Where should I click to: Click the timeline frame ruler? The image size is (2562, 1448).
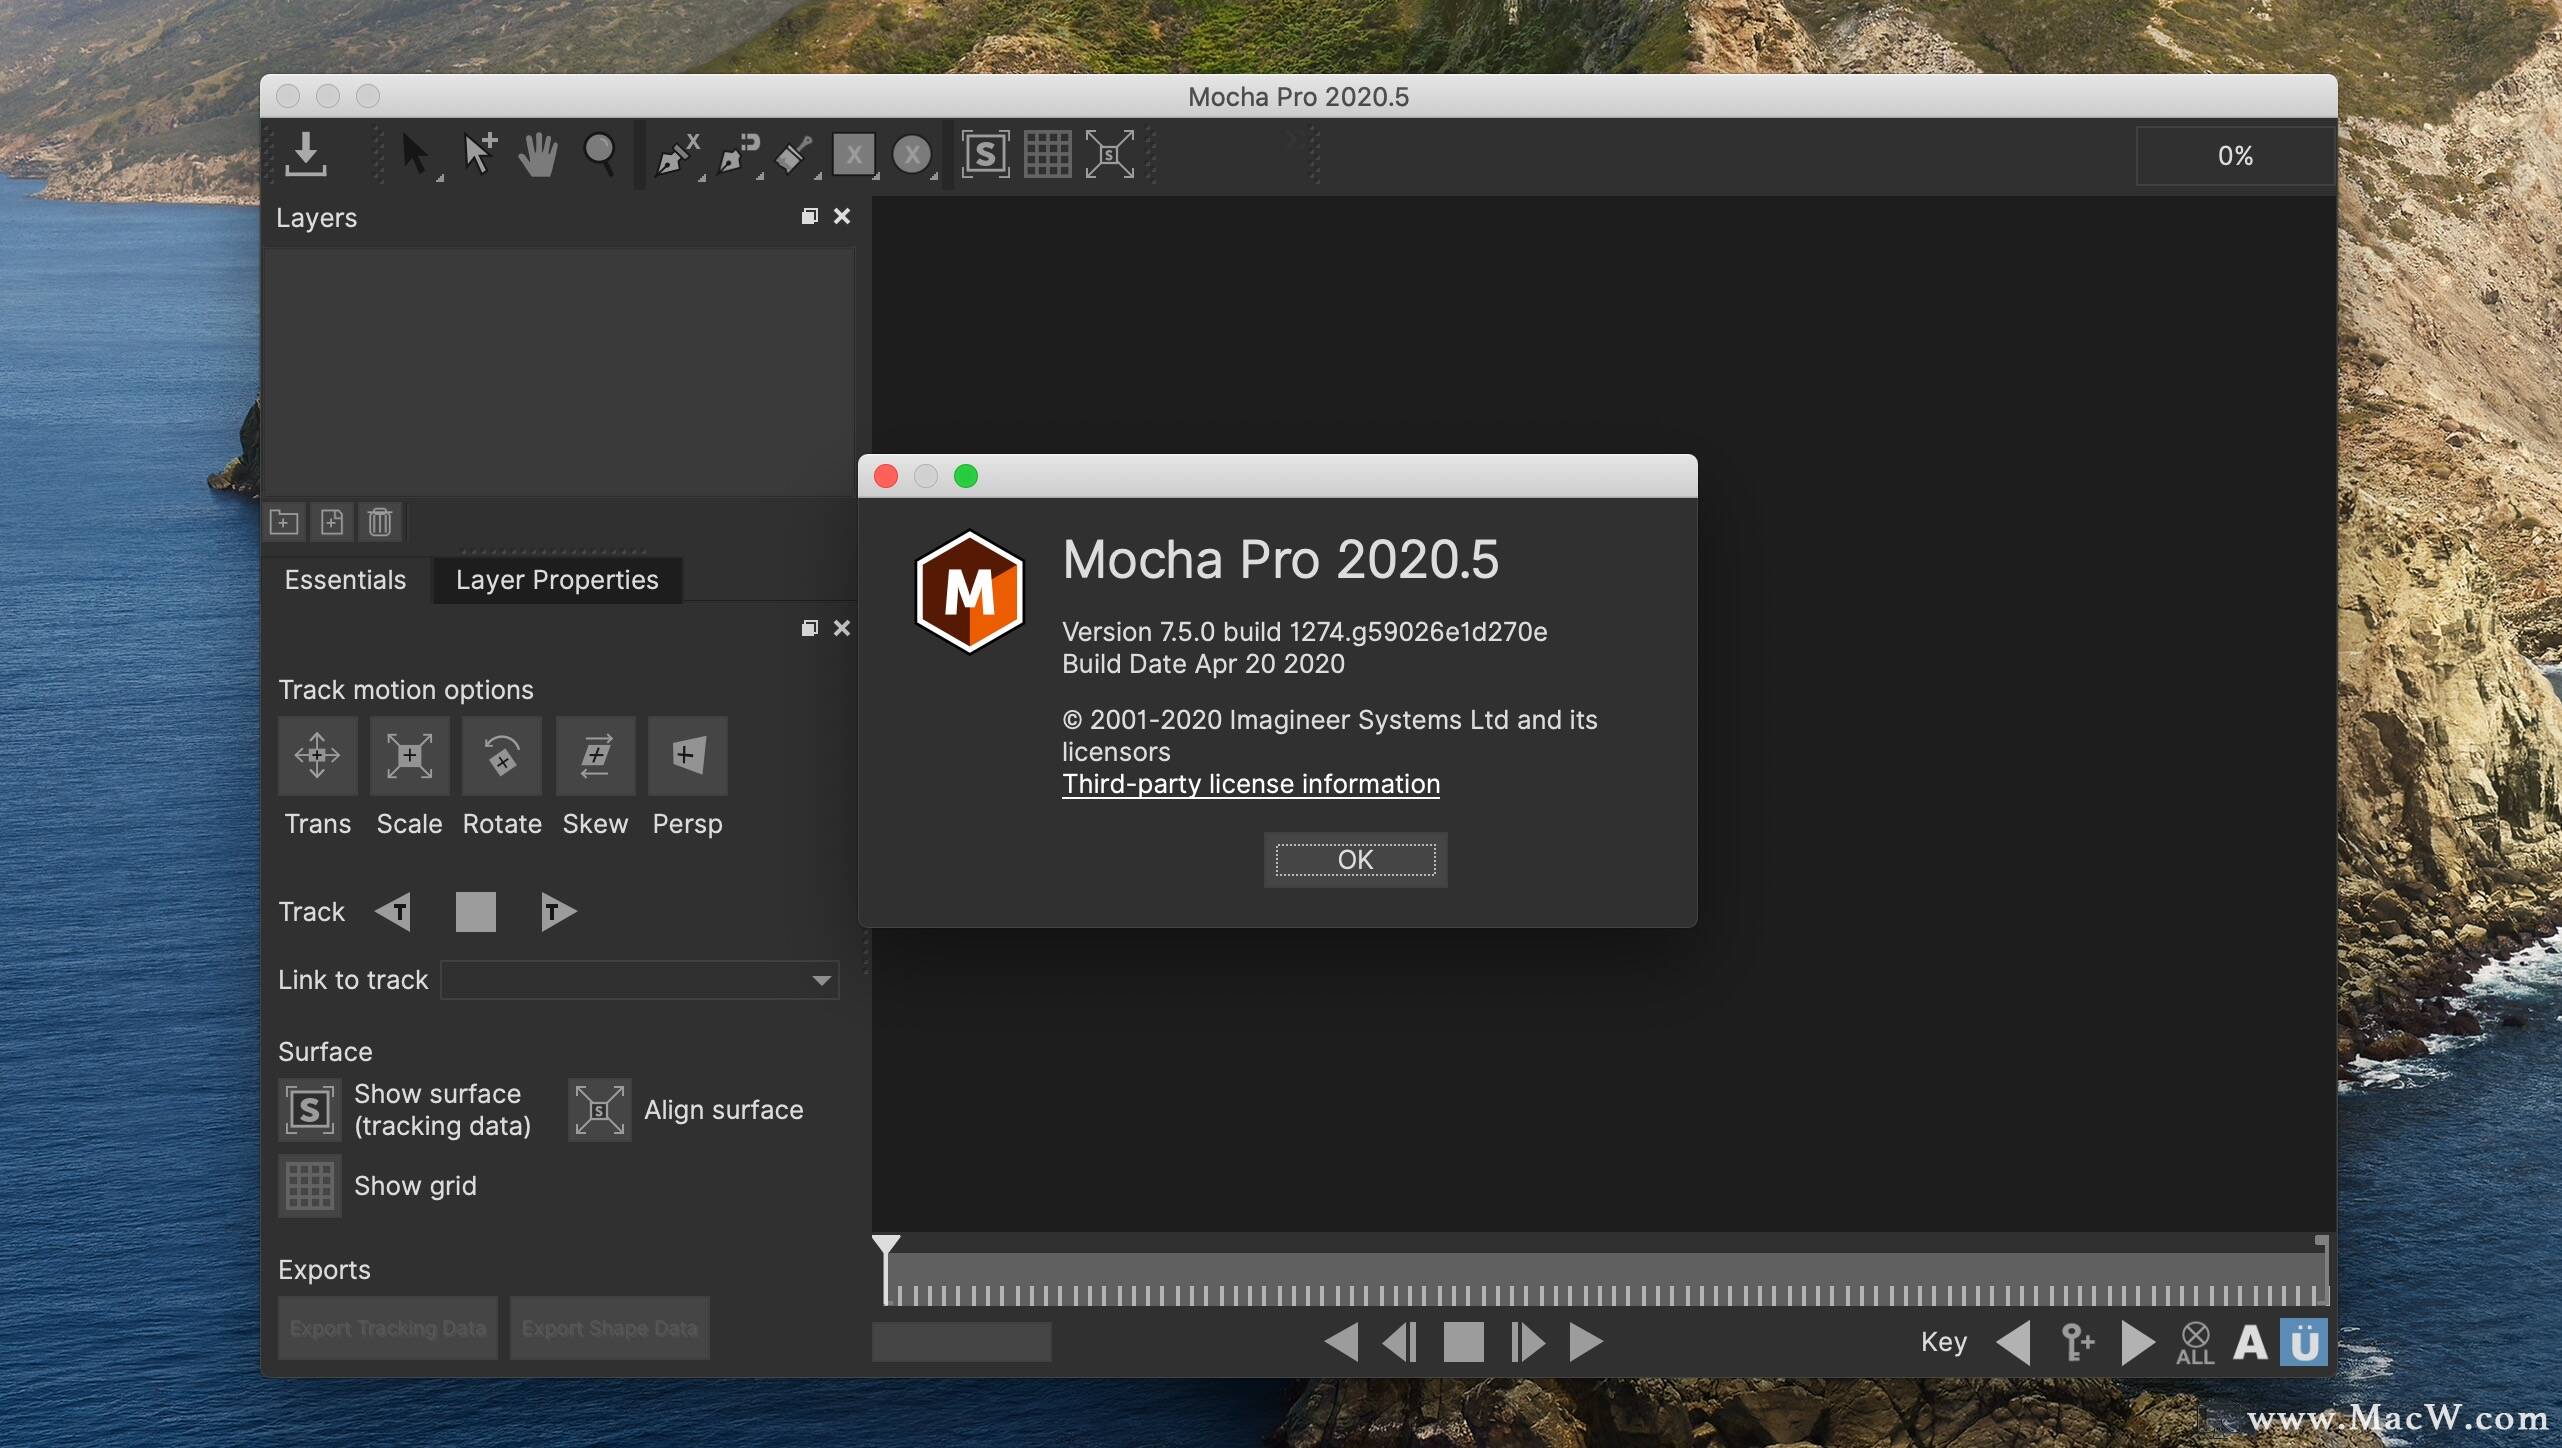coord(1607,1280)
